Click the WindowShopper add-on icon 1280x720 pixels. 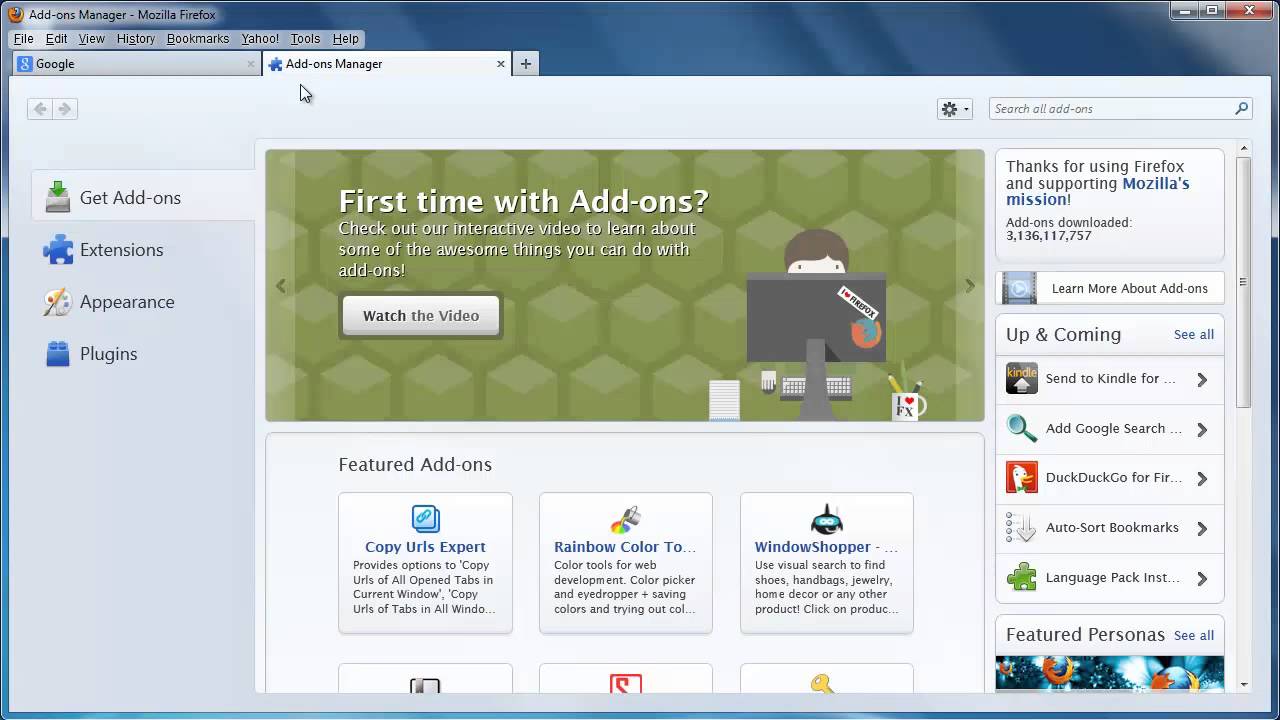[826, 519]
